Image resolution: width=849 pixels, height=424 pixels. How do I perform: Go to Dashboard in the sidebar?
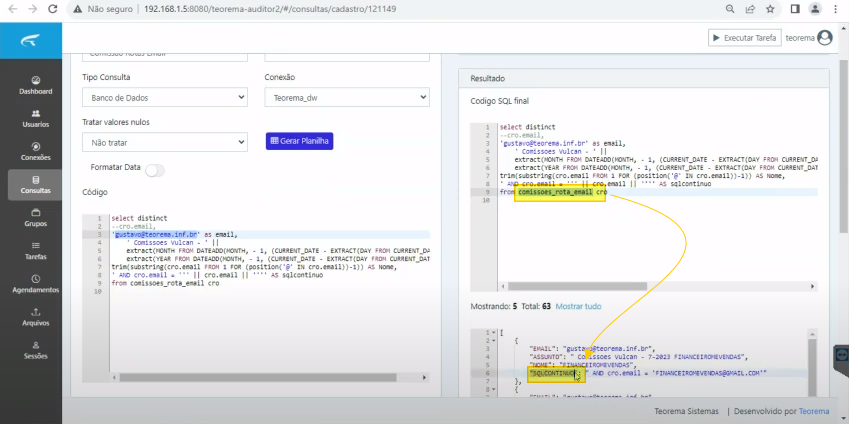coord(36,86)
